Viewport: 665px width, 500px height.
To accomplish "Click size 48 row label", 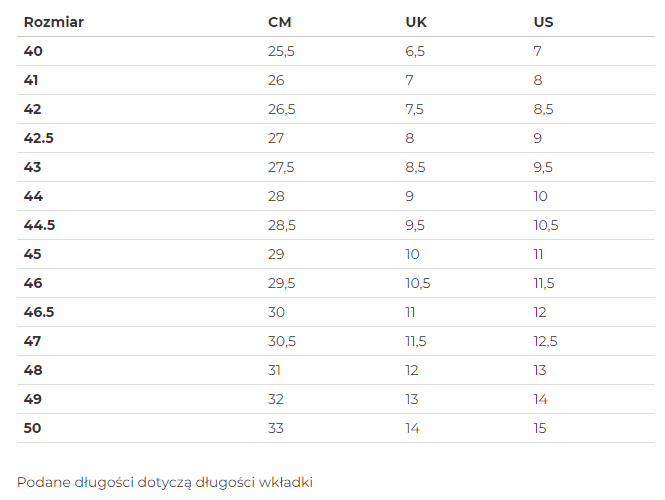I will pos(33,370).
